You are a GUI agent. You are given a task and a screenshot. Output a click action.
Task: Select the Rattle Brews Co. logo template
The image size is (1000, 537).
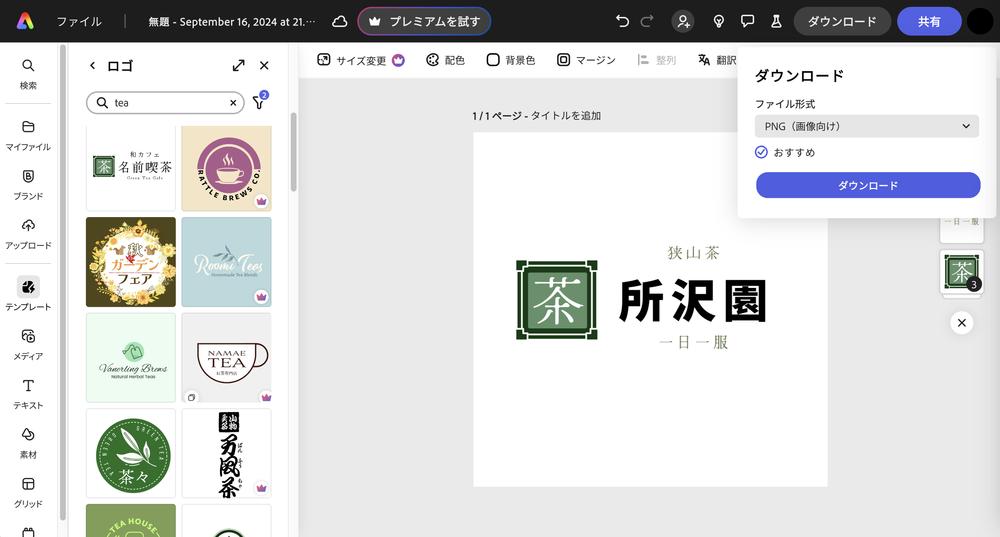[226, 168]
